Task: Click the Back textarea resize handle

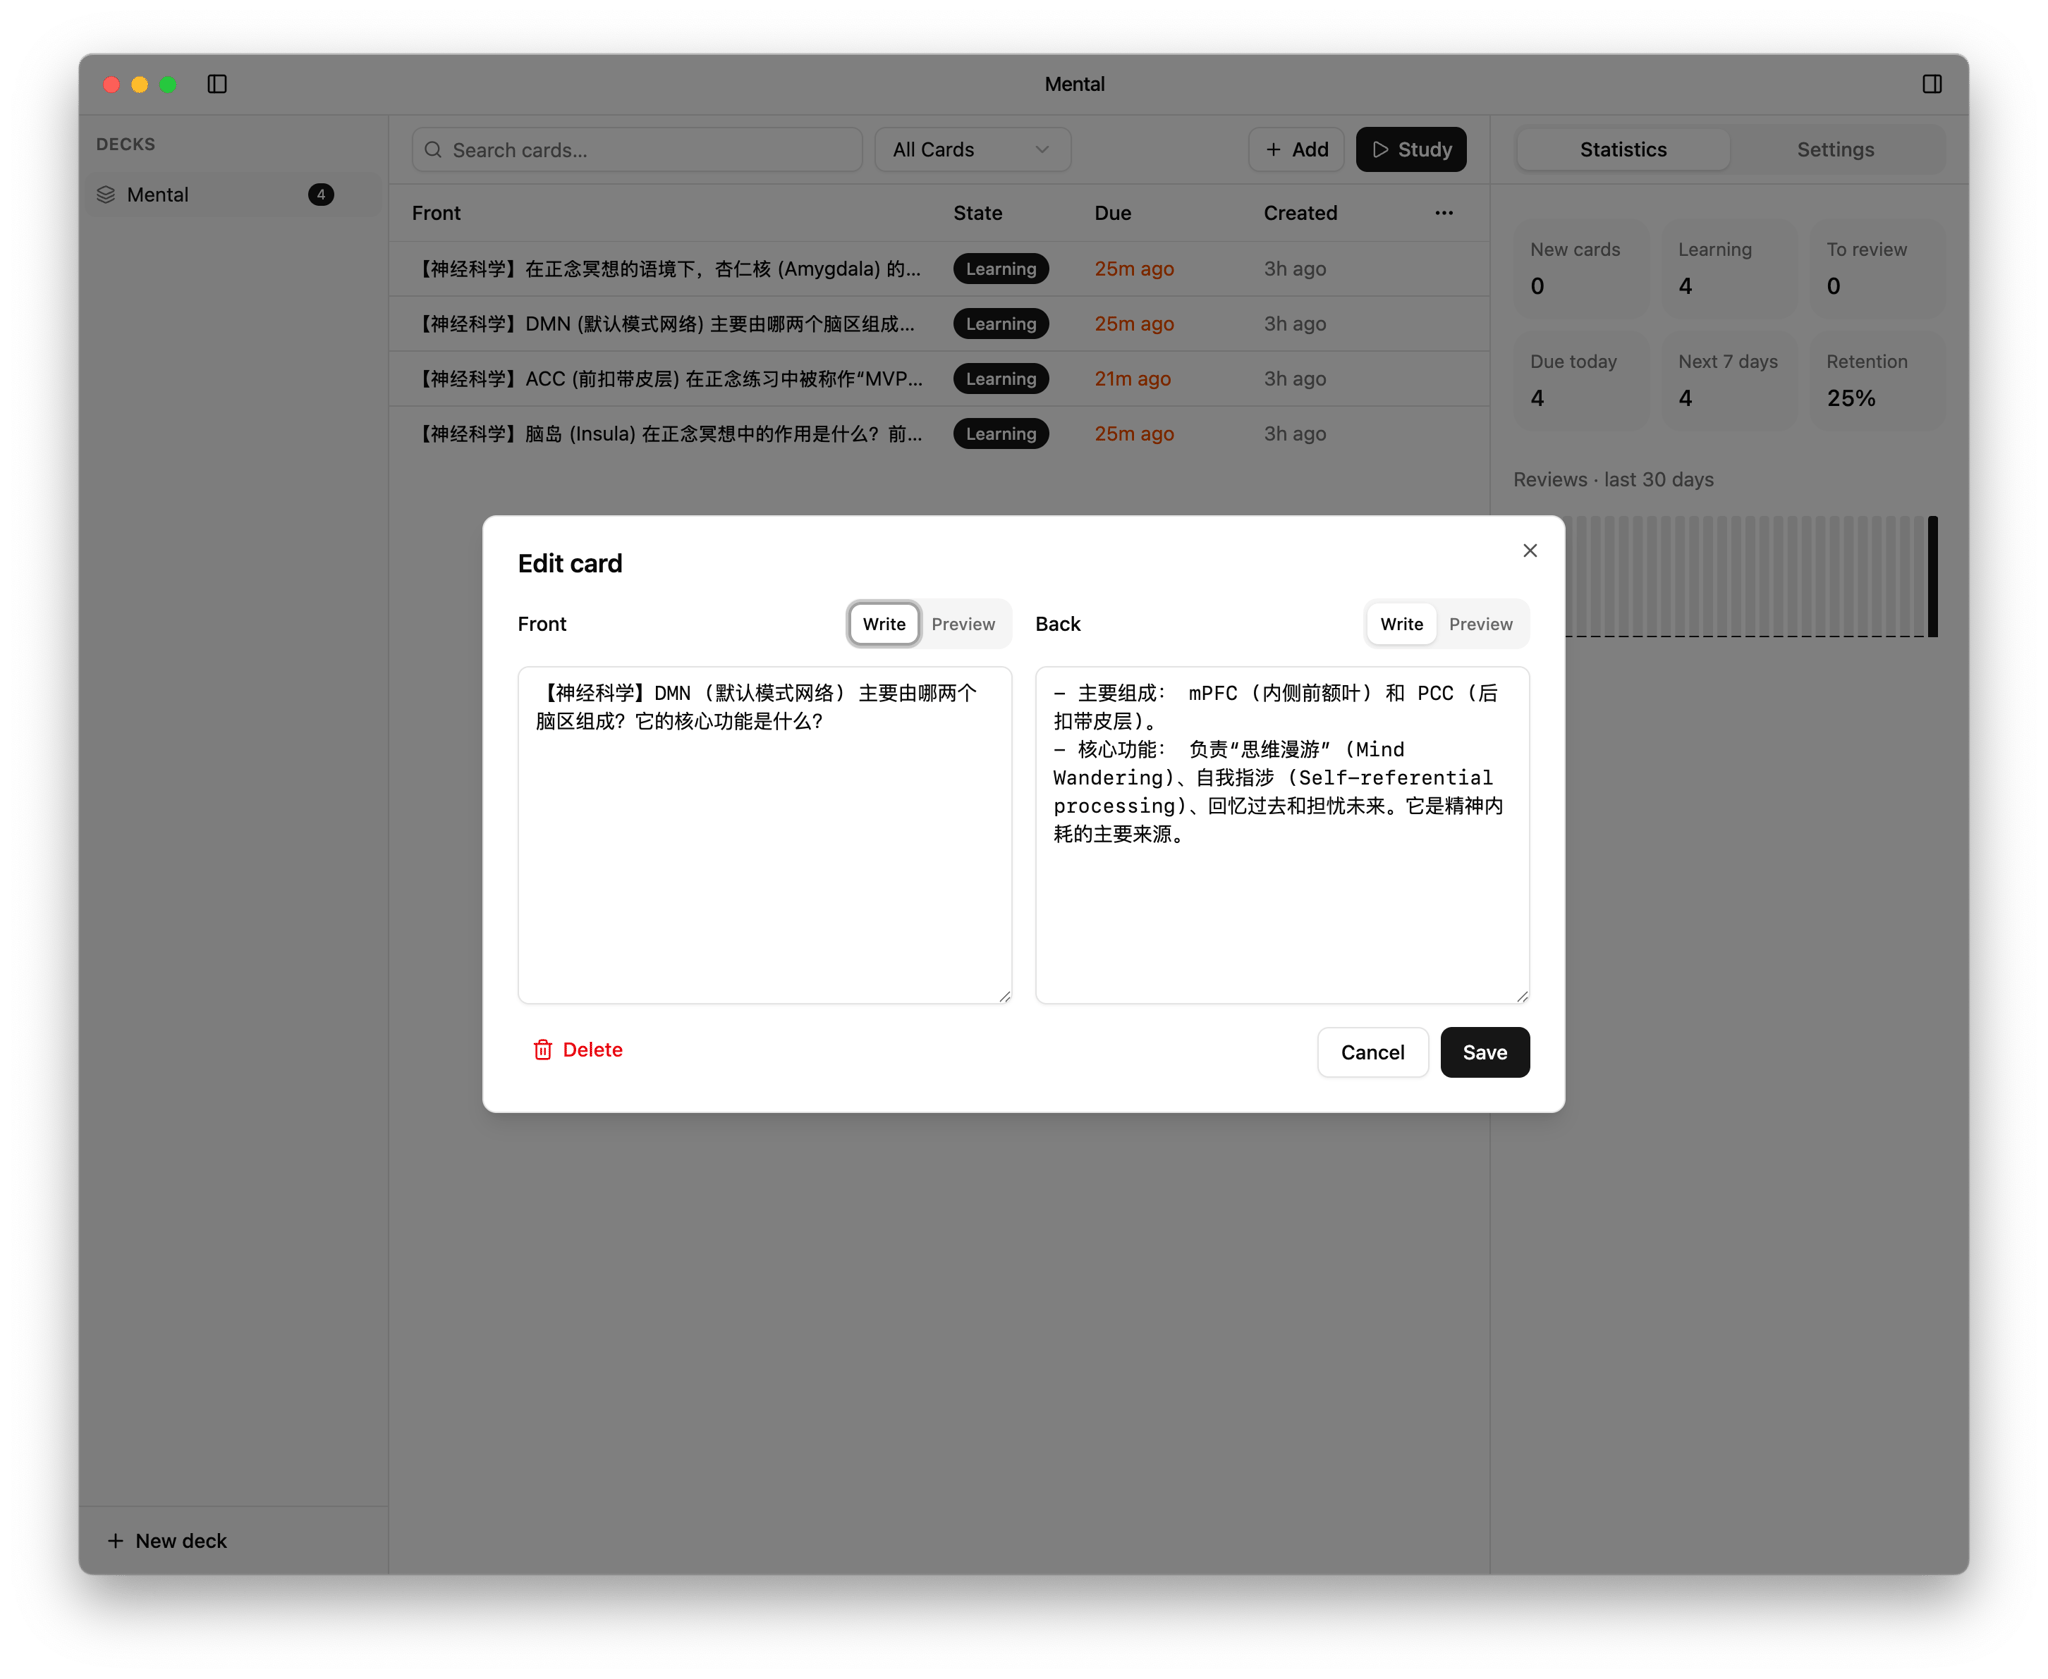Action: tap(1522, 996)
